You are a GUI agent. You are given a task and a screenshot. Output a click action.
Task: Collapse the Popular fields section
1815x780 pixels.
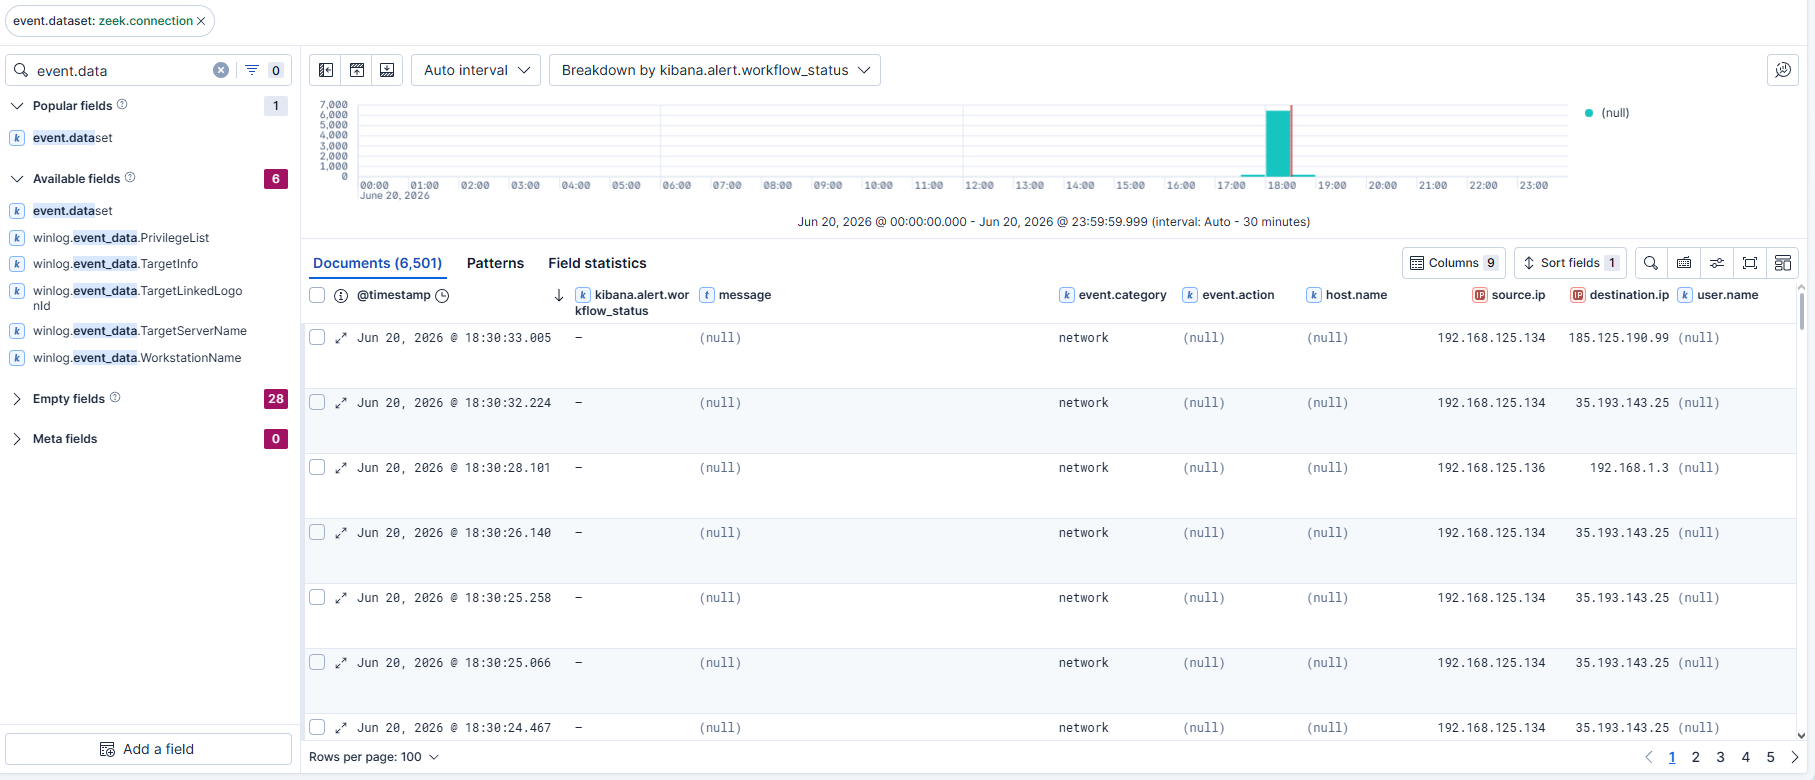[17, 105]
